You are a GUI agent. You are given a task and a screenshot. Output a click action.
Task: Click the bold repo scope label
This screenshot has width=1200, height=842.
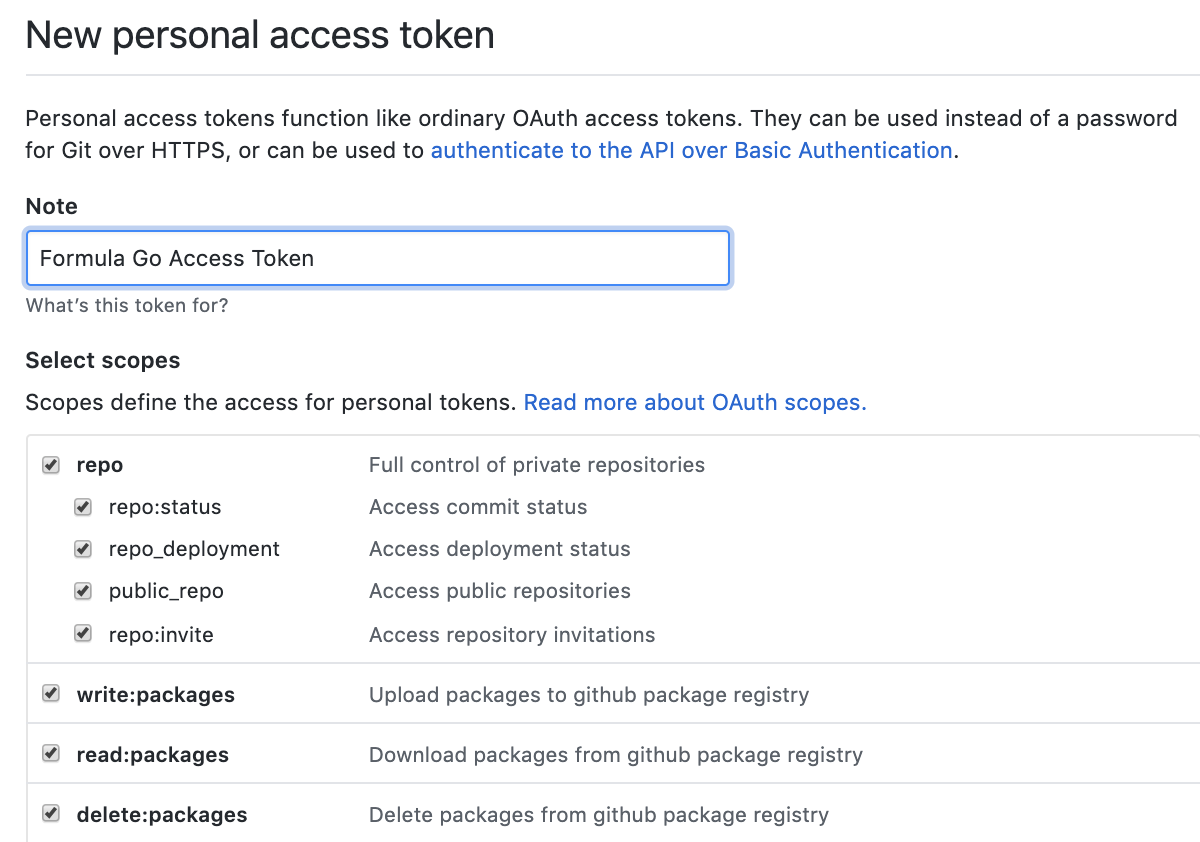click(100, 465)
